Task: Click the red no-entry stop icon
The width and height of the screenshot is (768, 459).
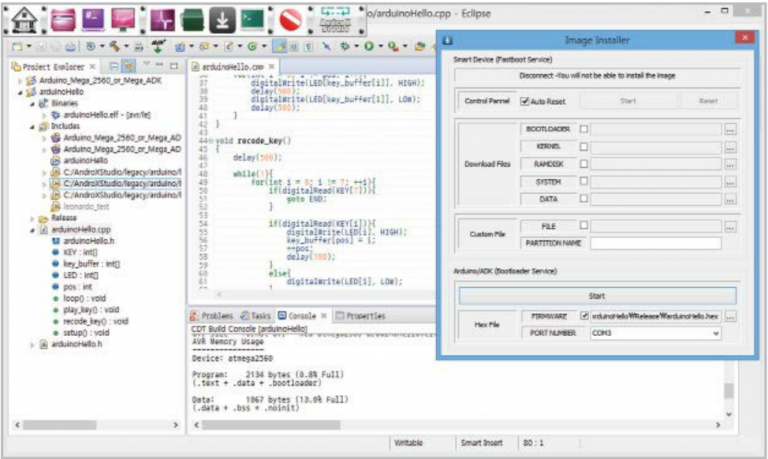Action: click(290, 20)
